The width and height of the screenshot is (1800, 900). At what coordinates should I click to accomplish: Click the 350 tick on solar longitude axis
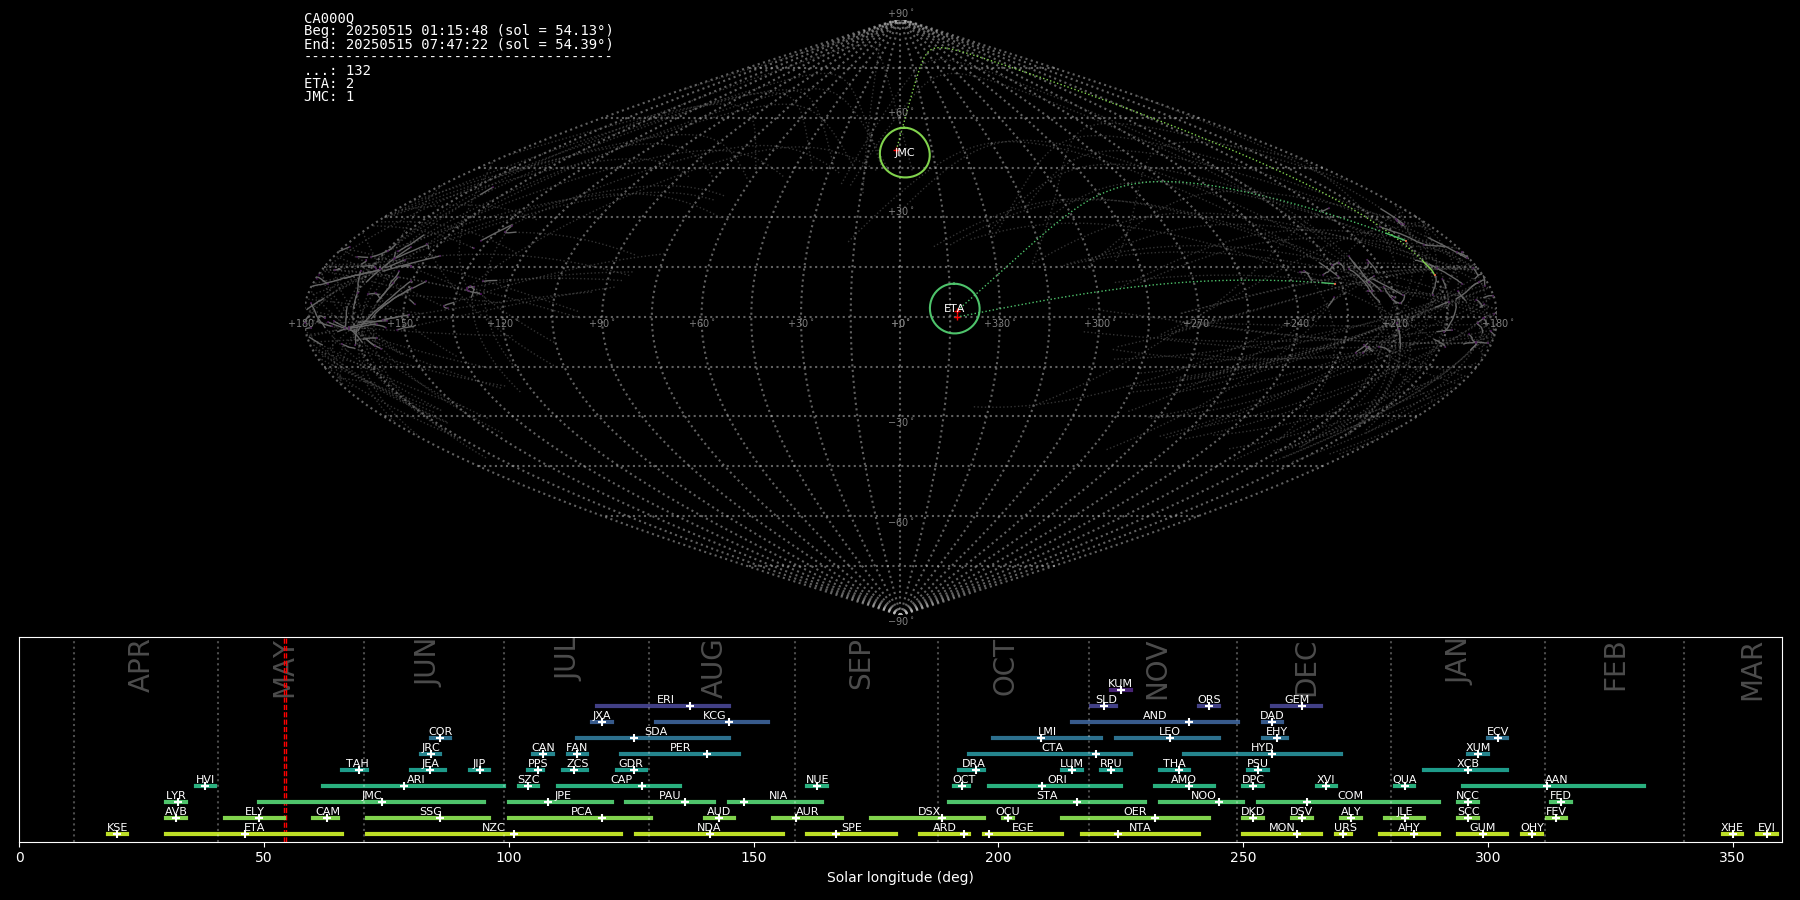pyautogui.click(x=1732, y=856)
